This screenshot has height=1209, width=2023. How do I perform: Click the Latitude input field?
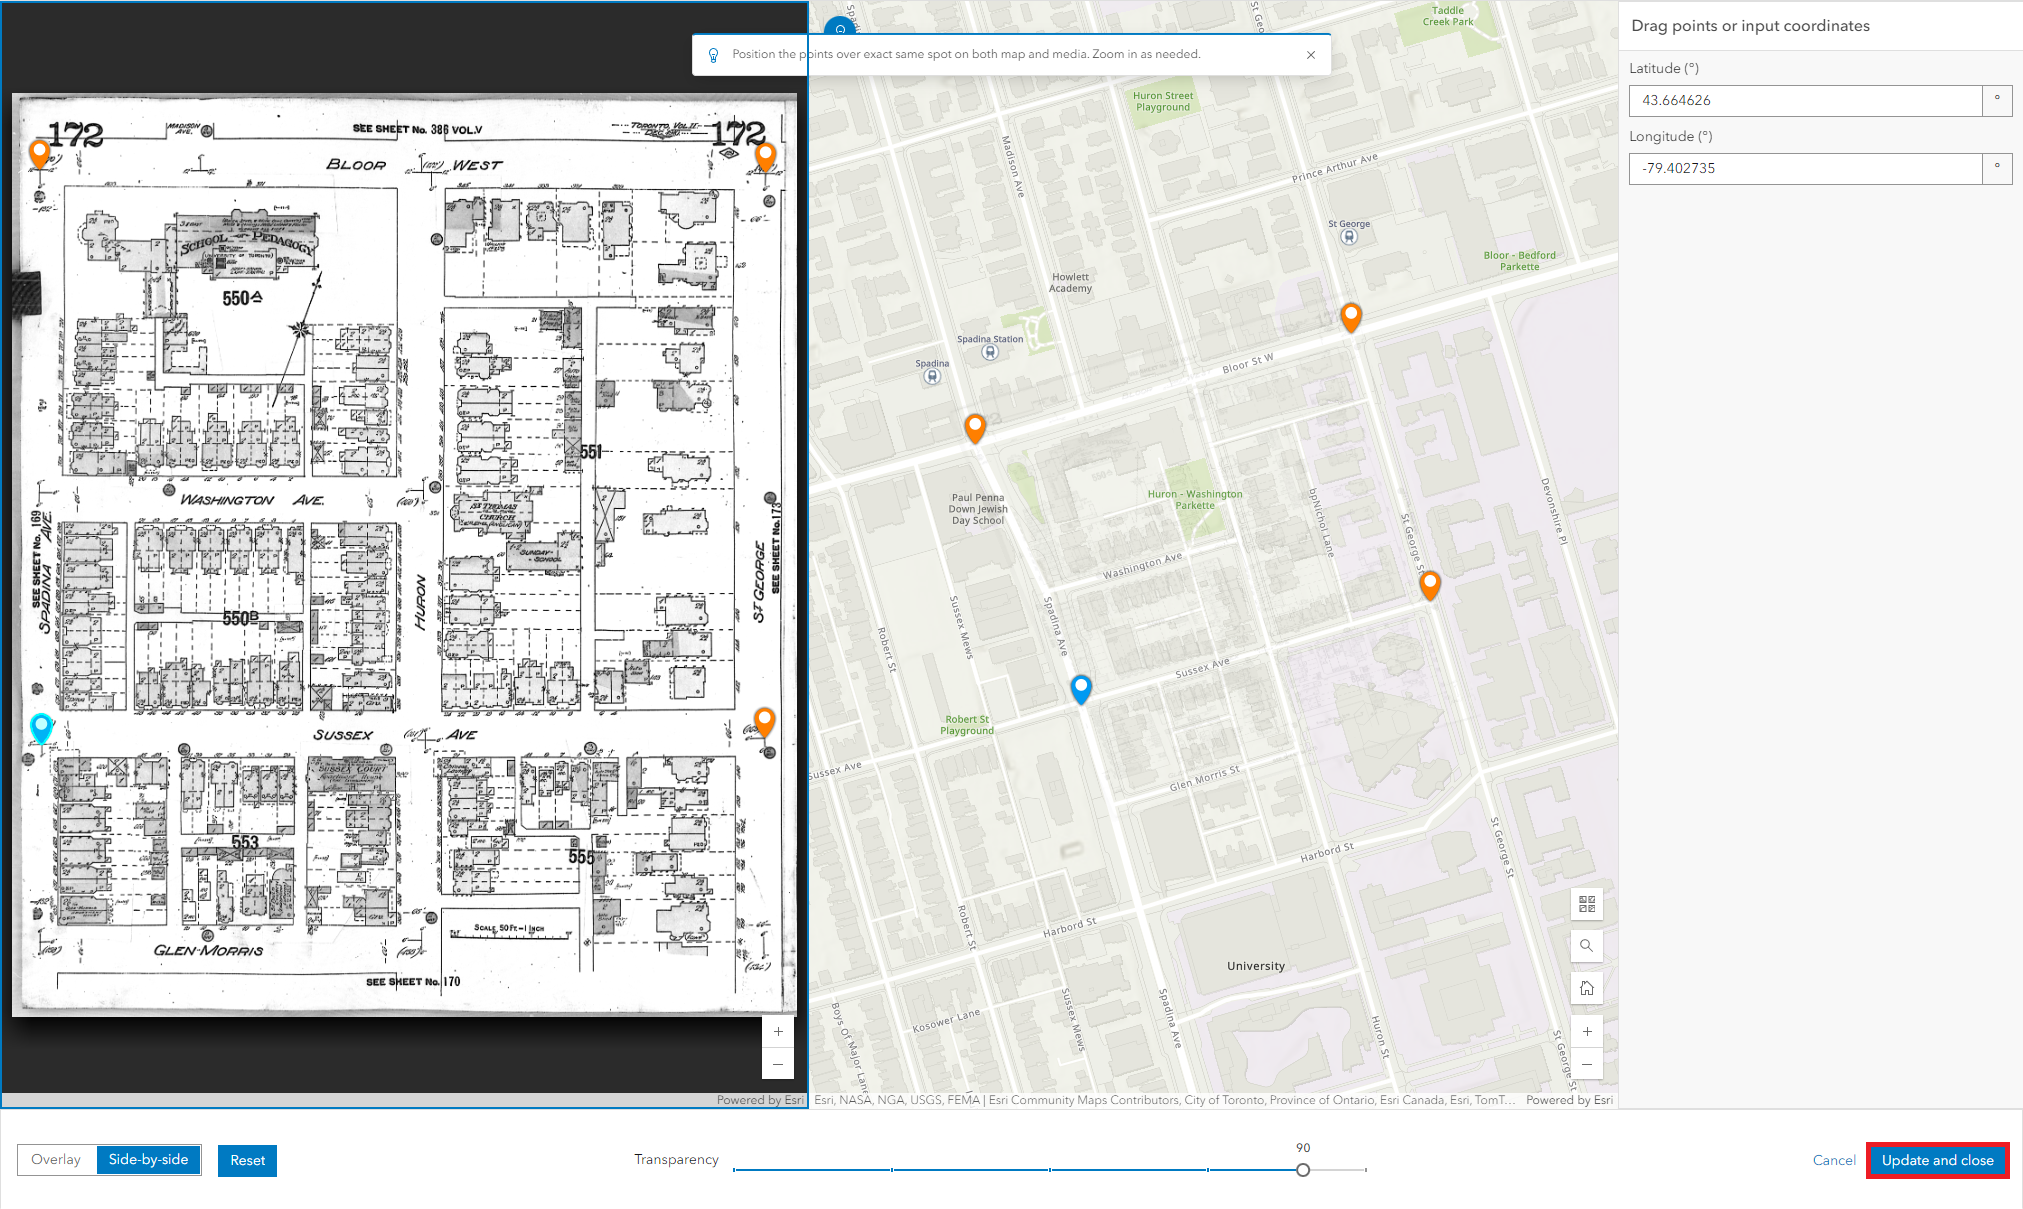pos(1804,99)
